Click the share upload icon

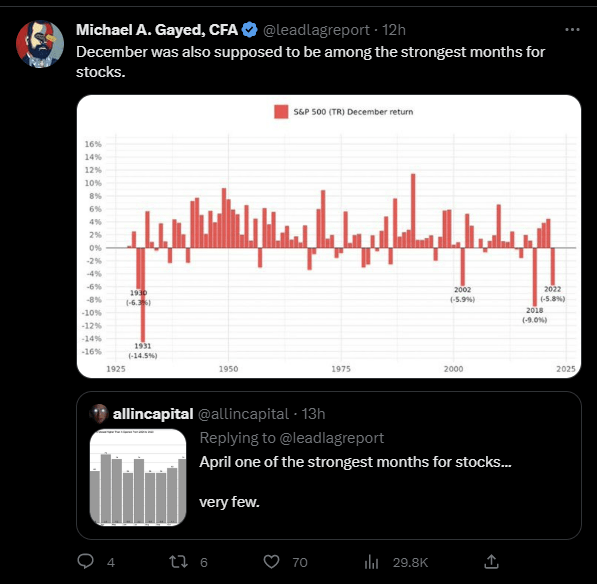tap(491, 562)
